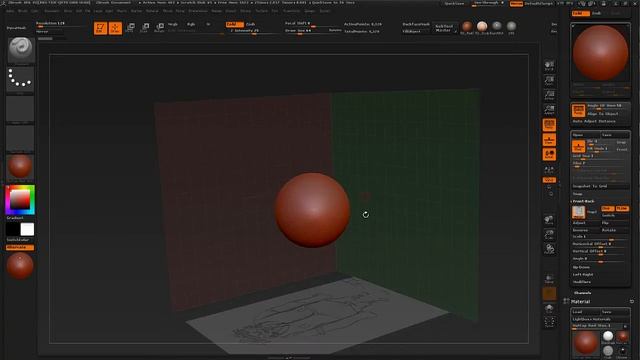Switch to the Rotate transform tool
Image resolution: width=640 pixels, height=360 pixels.
coord(160,28)
